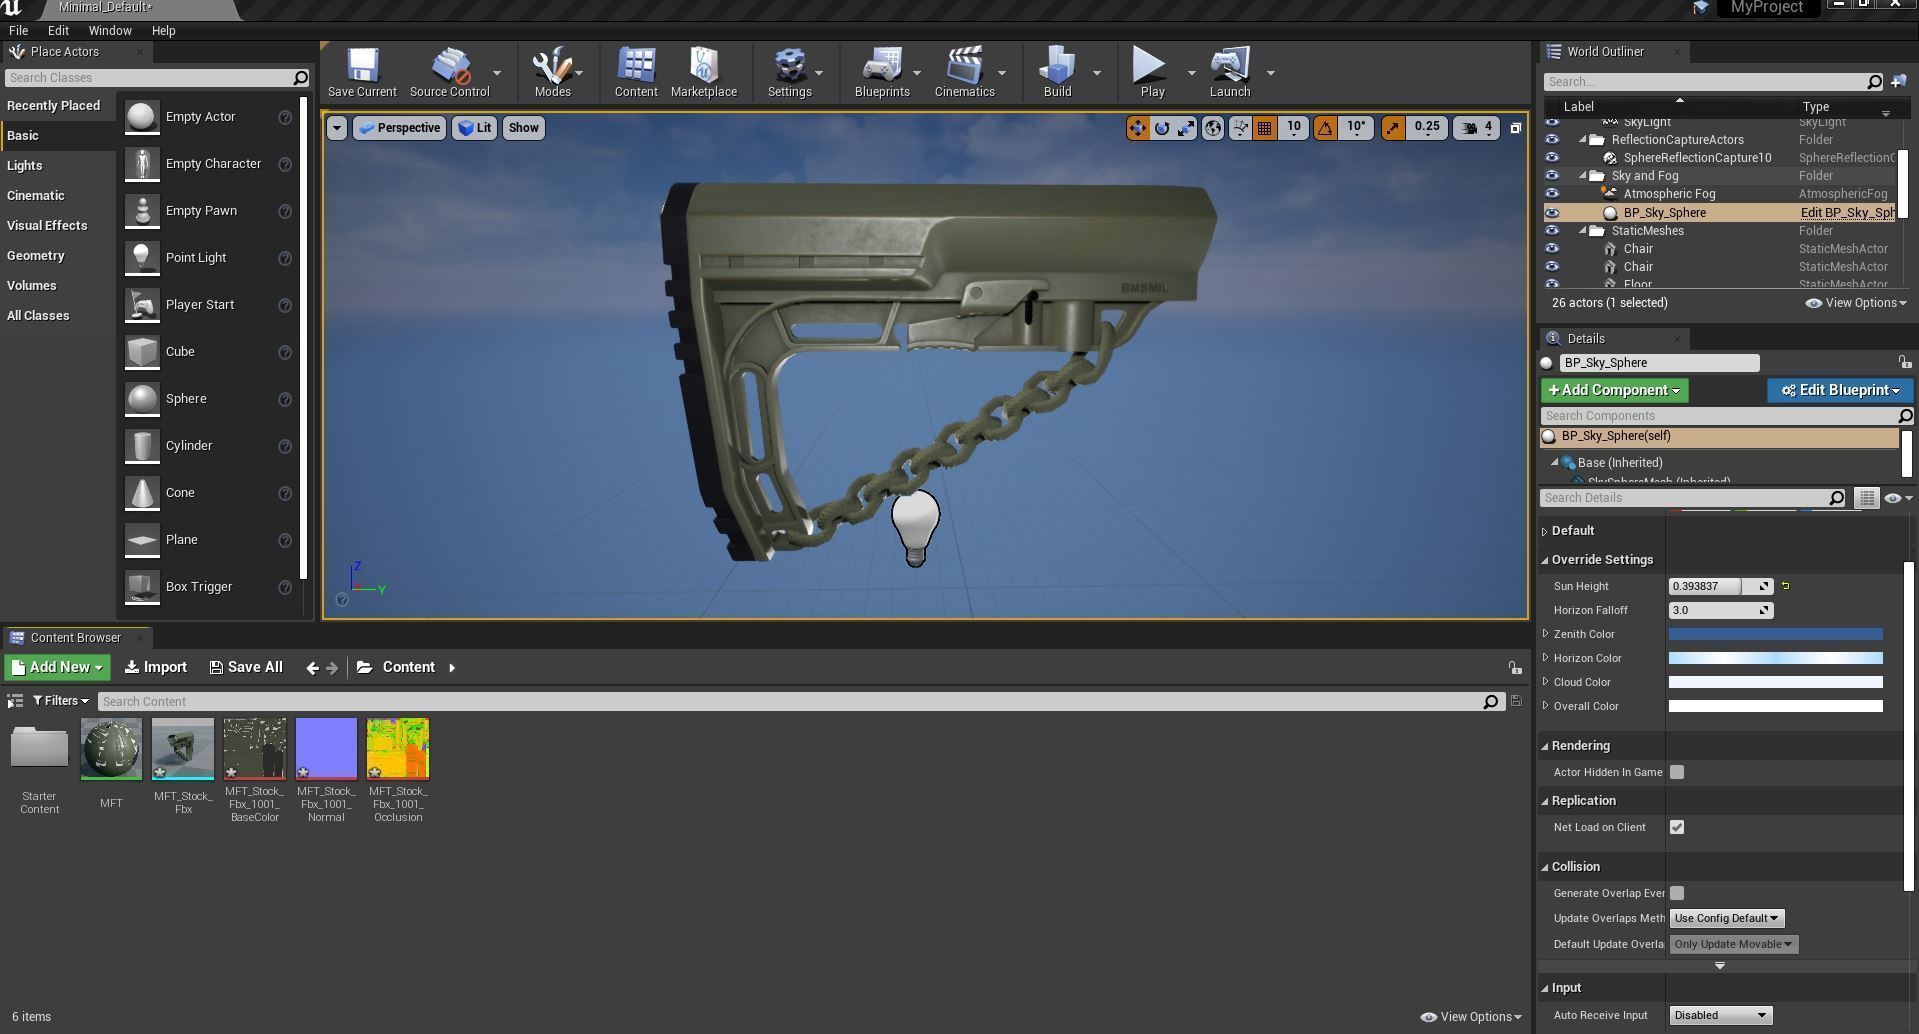Click the Lit view mode button
The image size is (1919, 1034).
[474, 128]
